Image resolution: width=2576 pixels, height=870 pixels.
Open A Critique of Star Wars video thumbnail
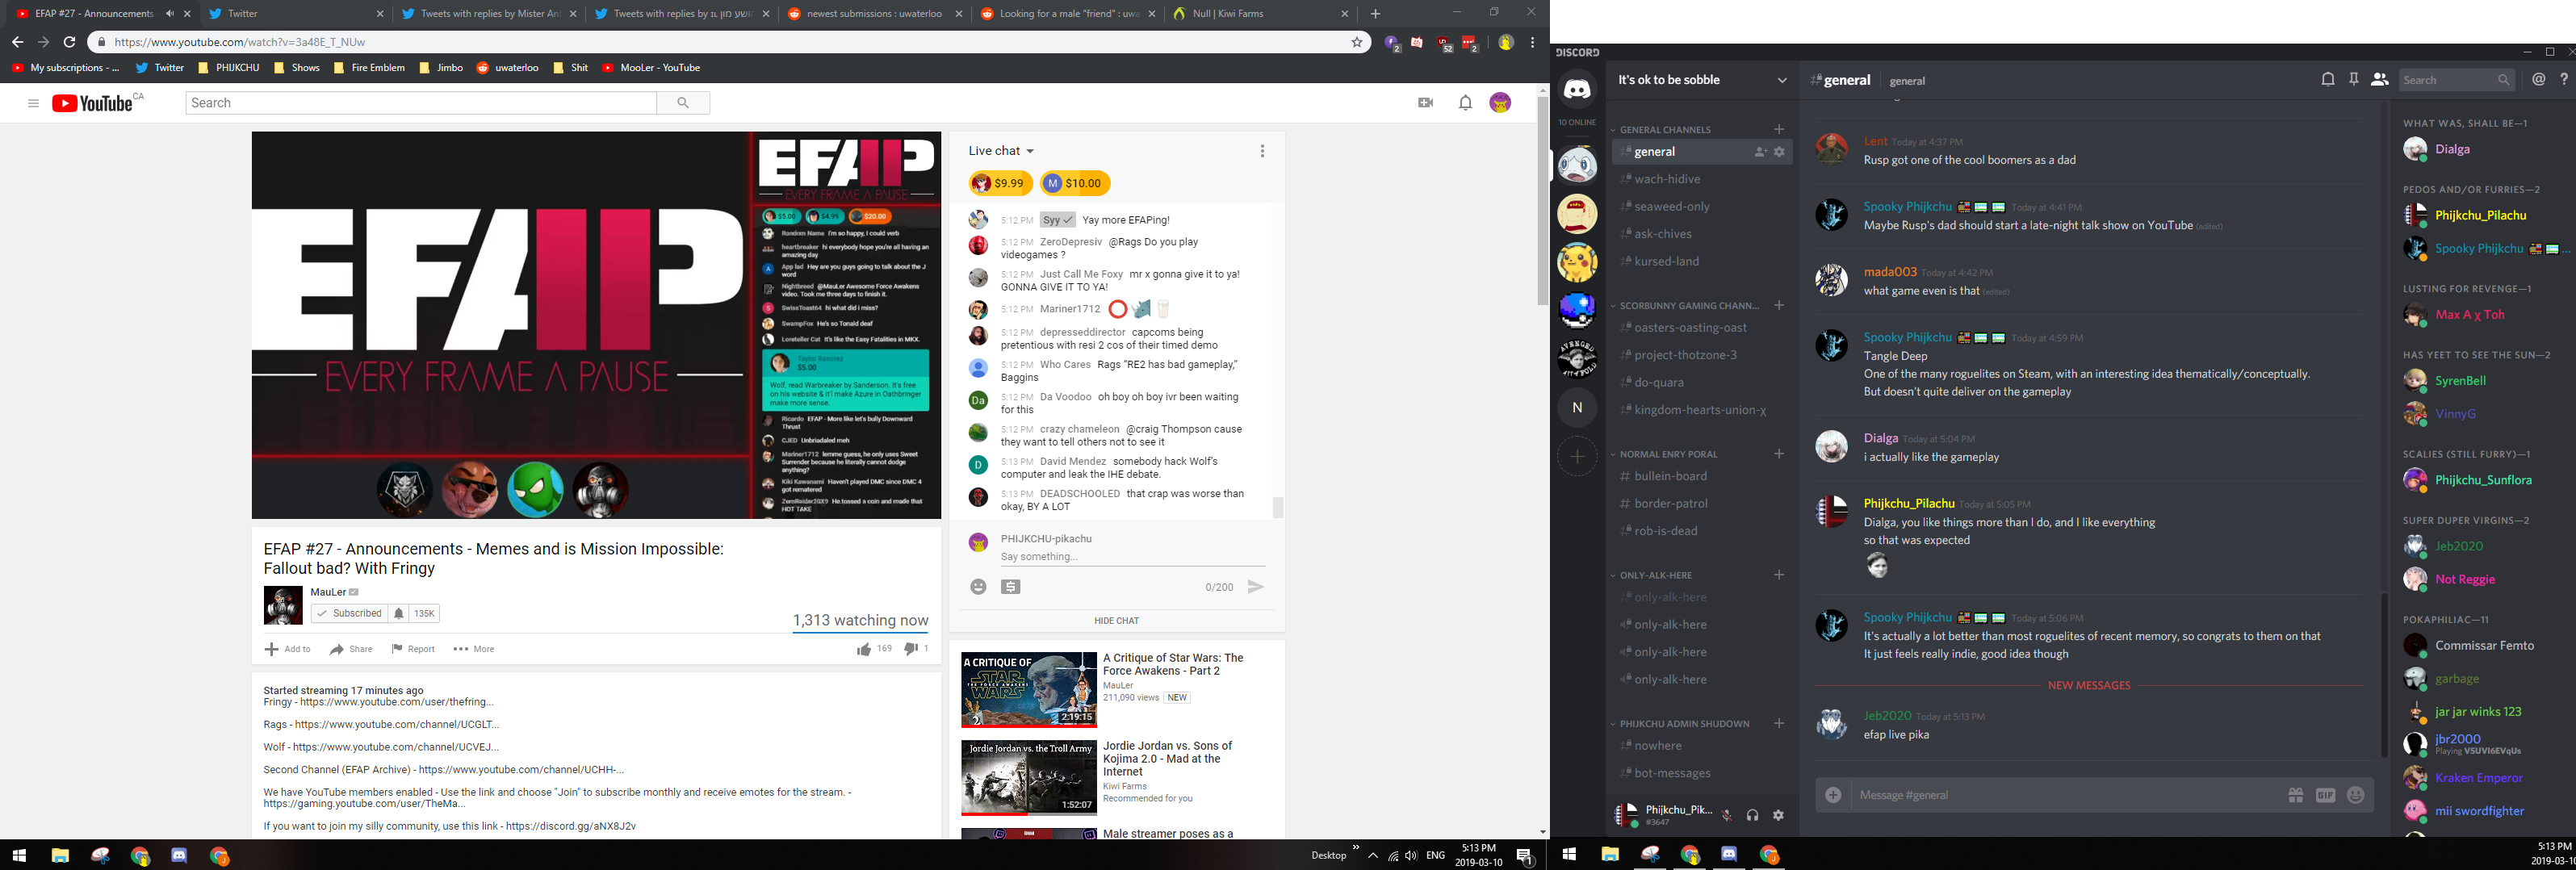click(1029, 690)
